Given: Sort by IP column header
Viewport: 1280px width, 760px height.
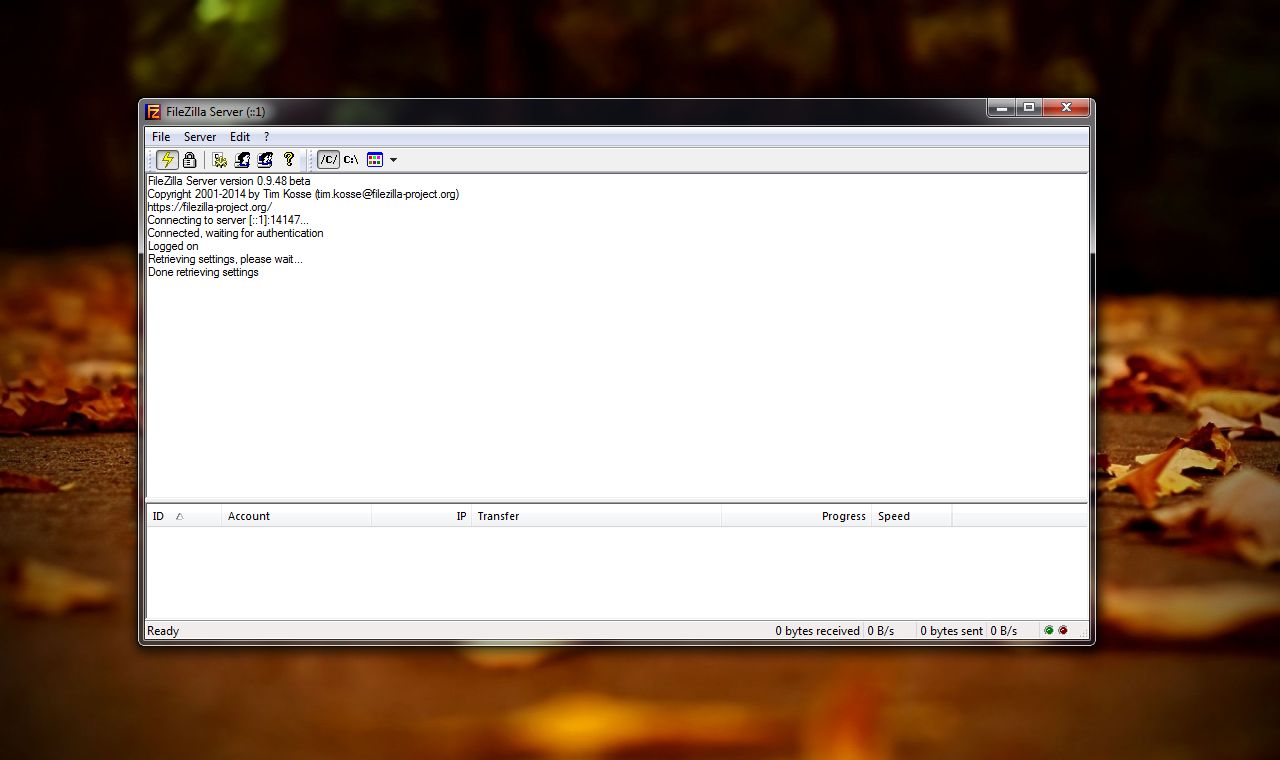Looking at the screenshot, I should pos(421,516).
